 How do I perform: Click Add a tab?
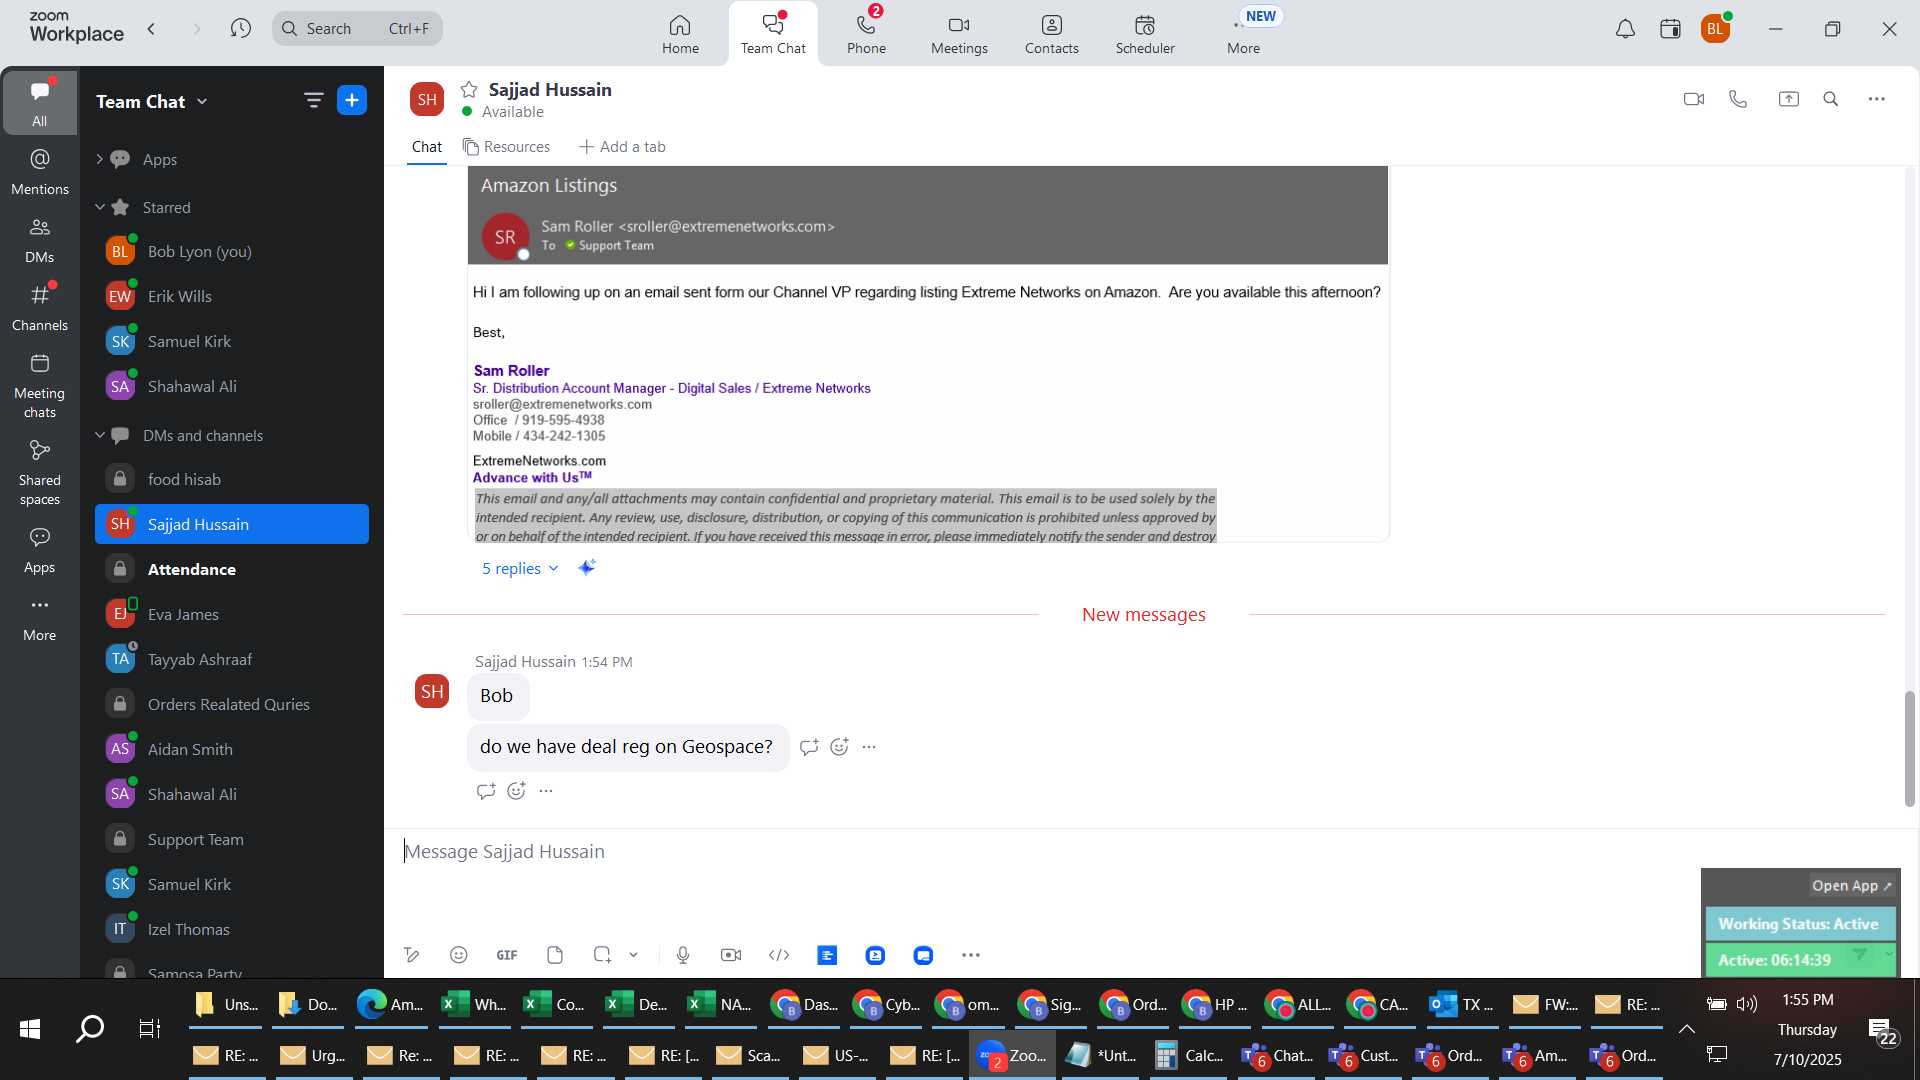622,147
